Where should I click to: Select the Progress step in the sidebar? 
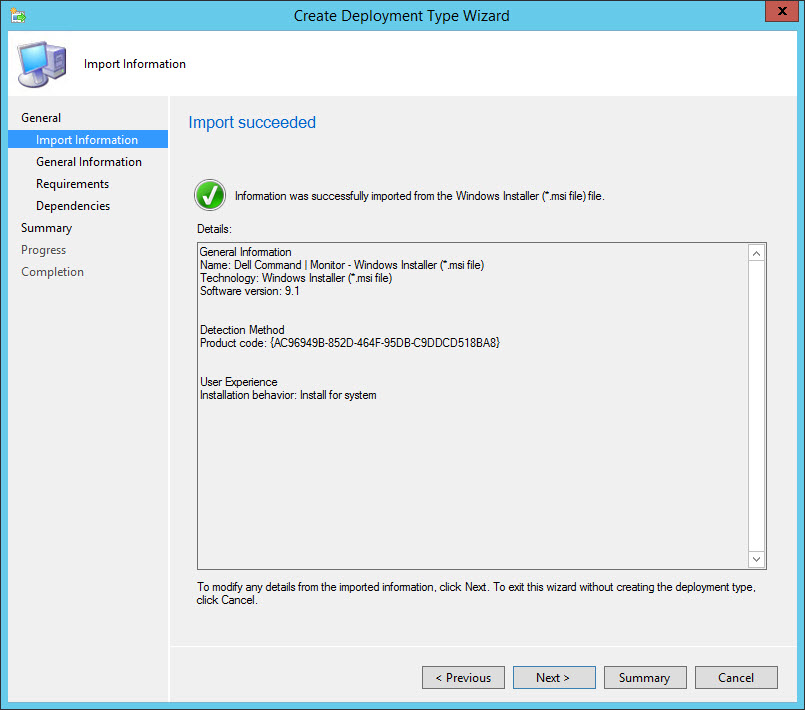[x=44, y=250]
